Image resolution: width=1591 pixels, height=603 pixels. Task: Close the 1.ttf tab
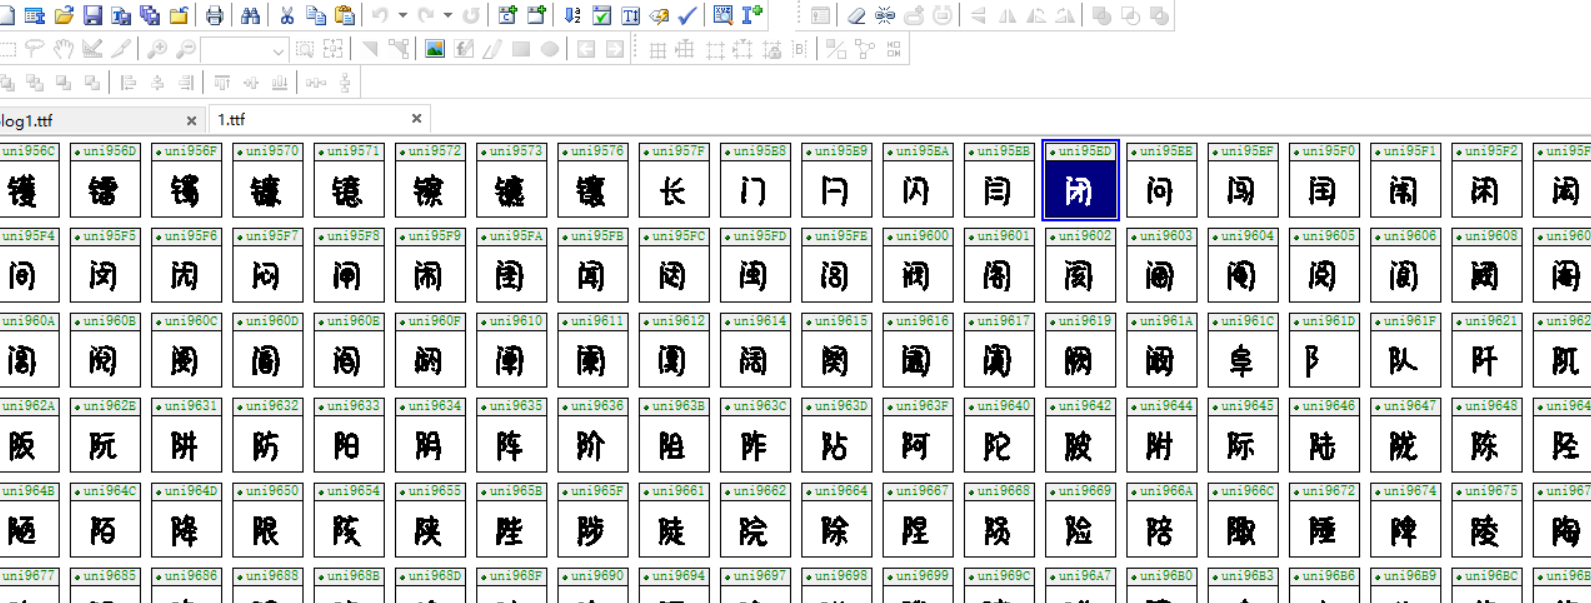416,119
